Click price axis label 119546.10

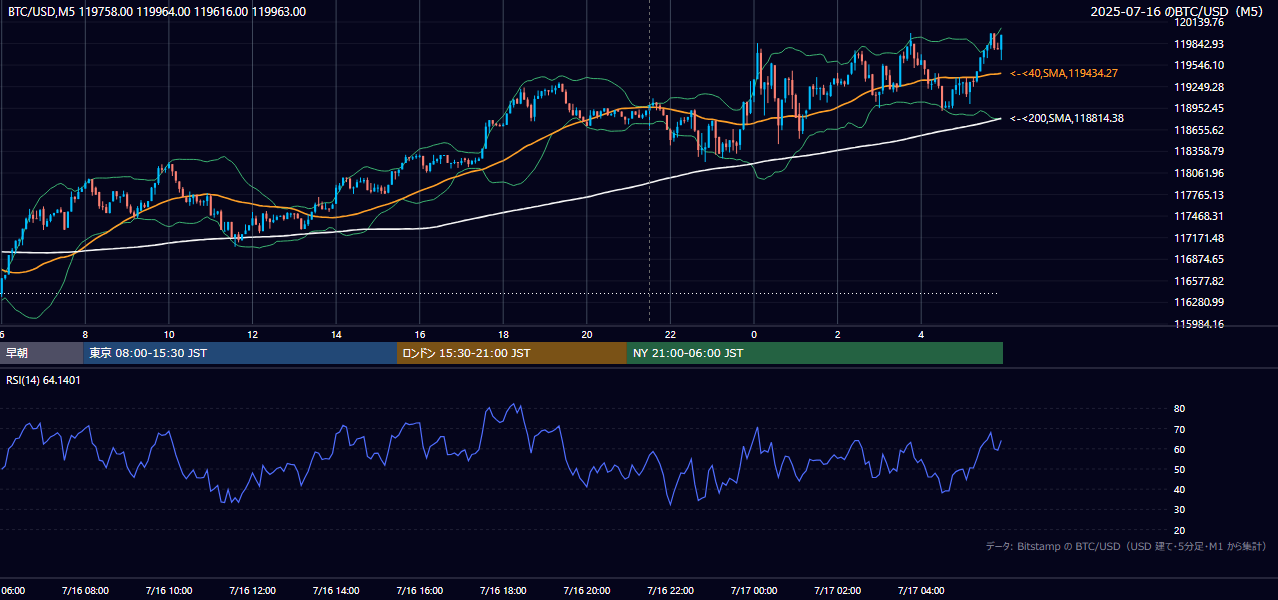pyautogui.click(x=1199, y=65)
